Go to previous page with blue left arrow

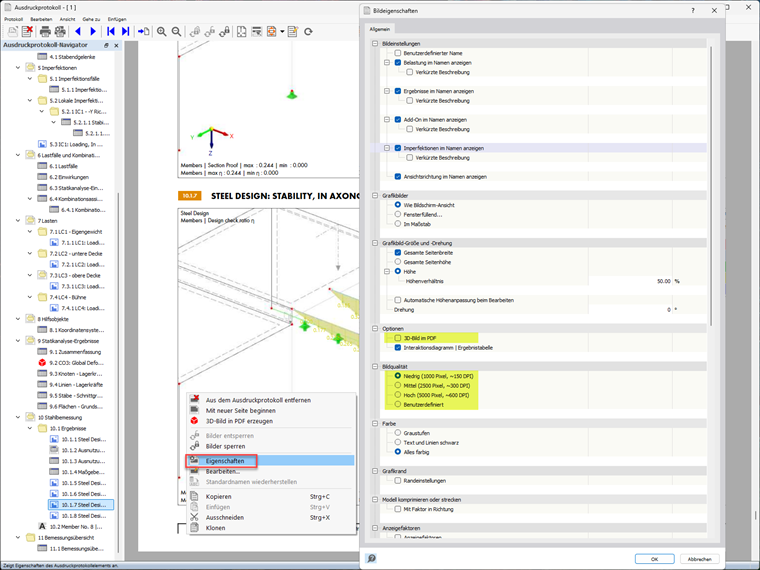[78, 32]
